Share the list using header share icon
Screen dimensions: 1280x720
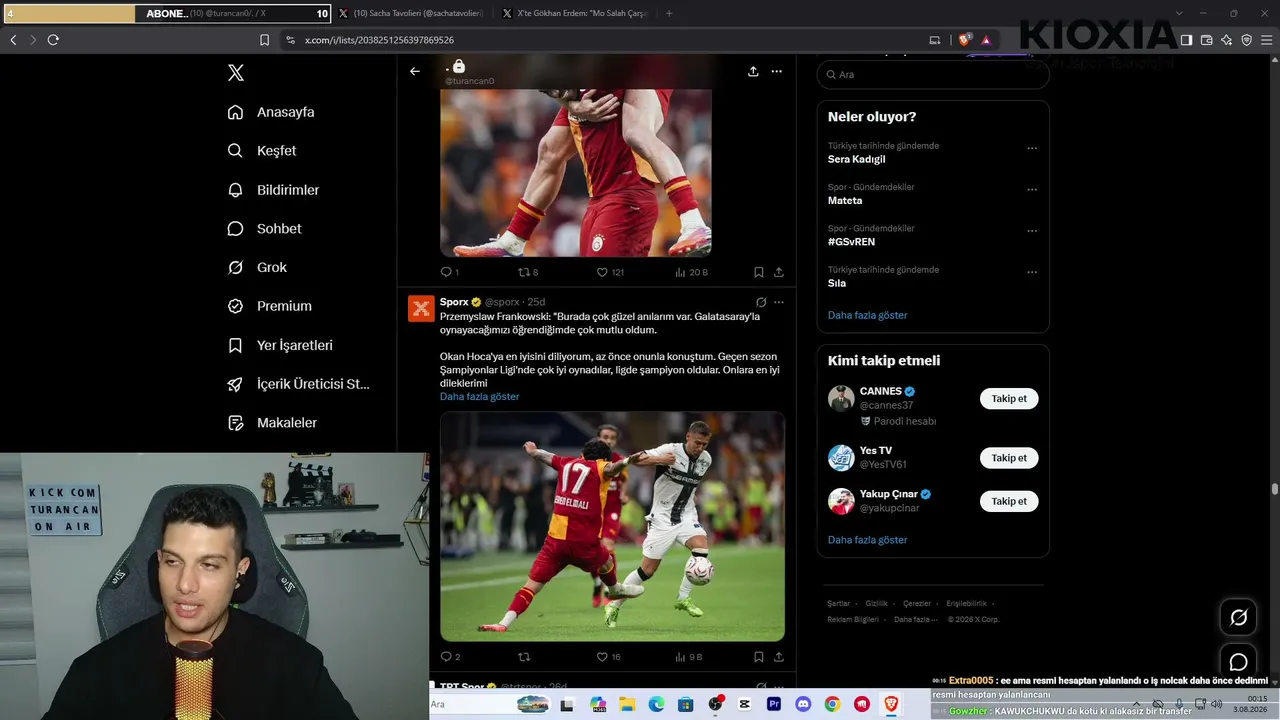coord(753,71)
